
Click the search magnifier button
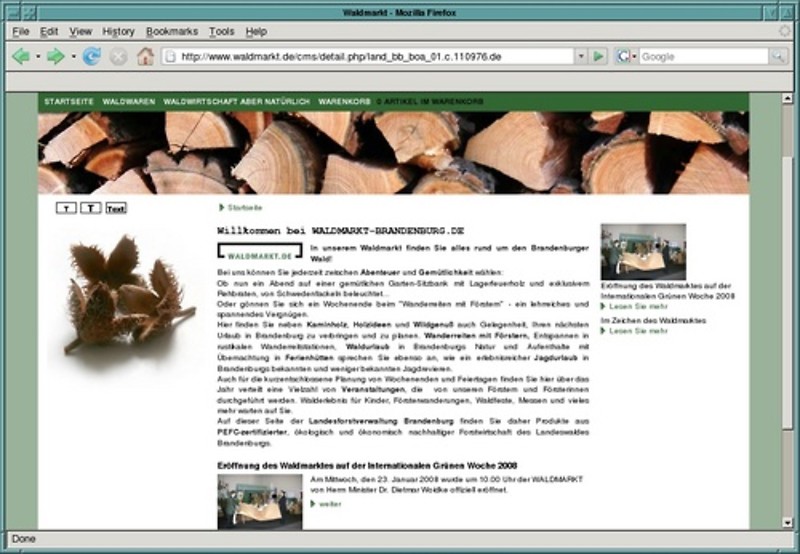coord(778,56)
